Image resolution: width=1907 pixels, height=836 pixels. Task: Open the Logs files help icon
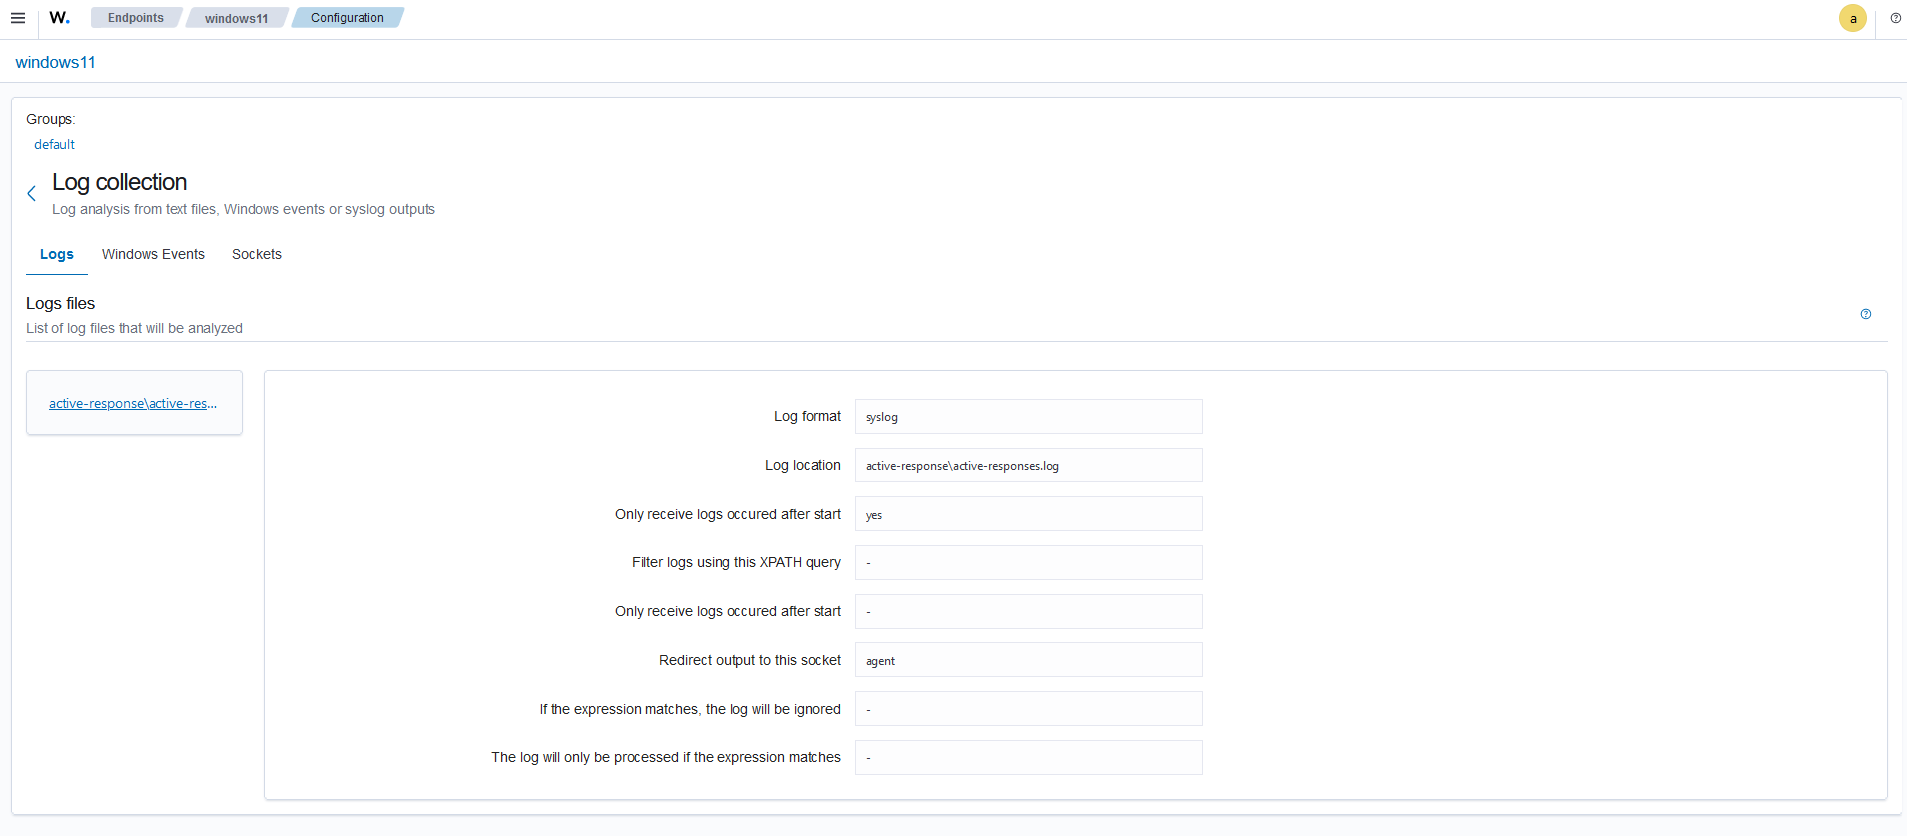1865,314
